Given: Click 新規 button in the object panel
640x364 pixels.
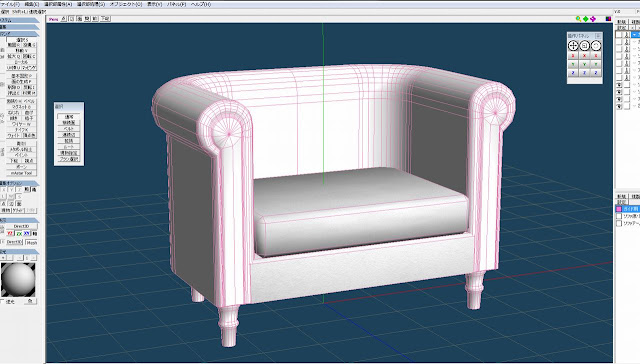Looking at the screenshot, I should click(x=622, y=22).
